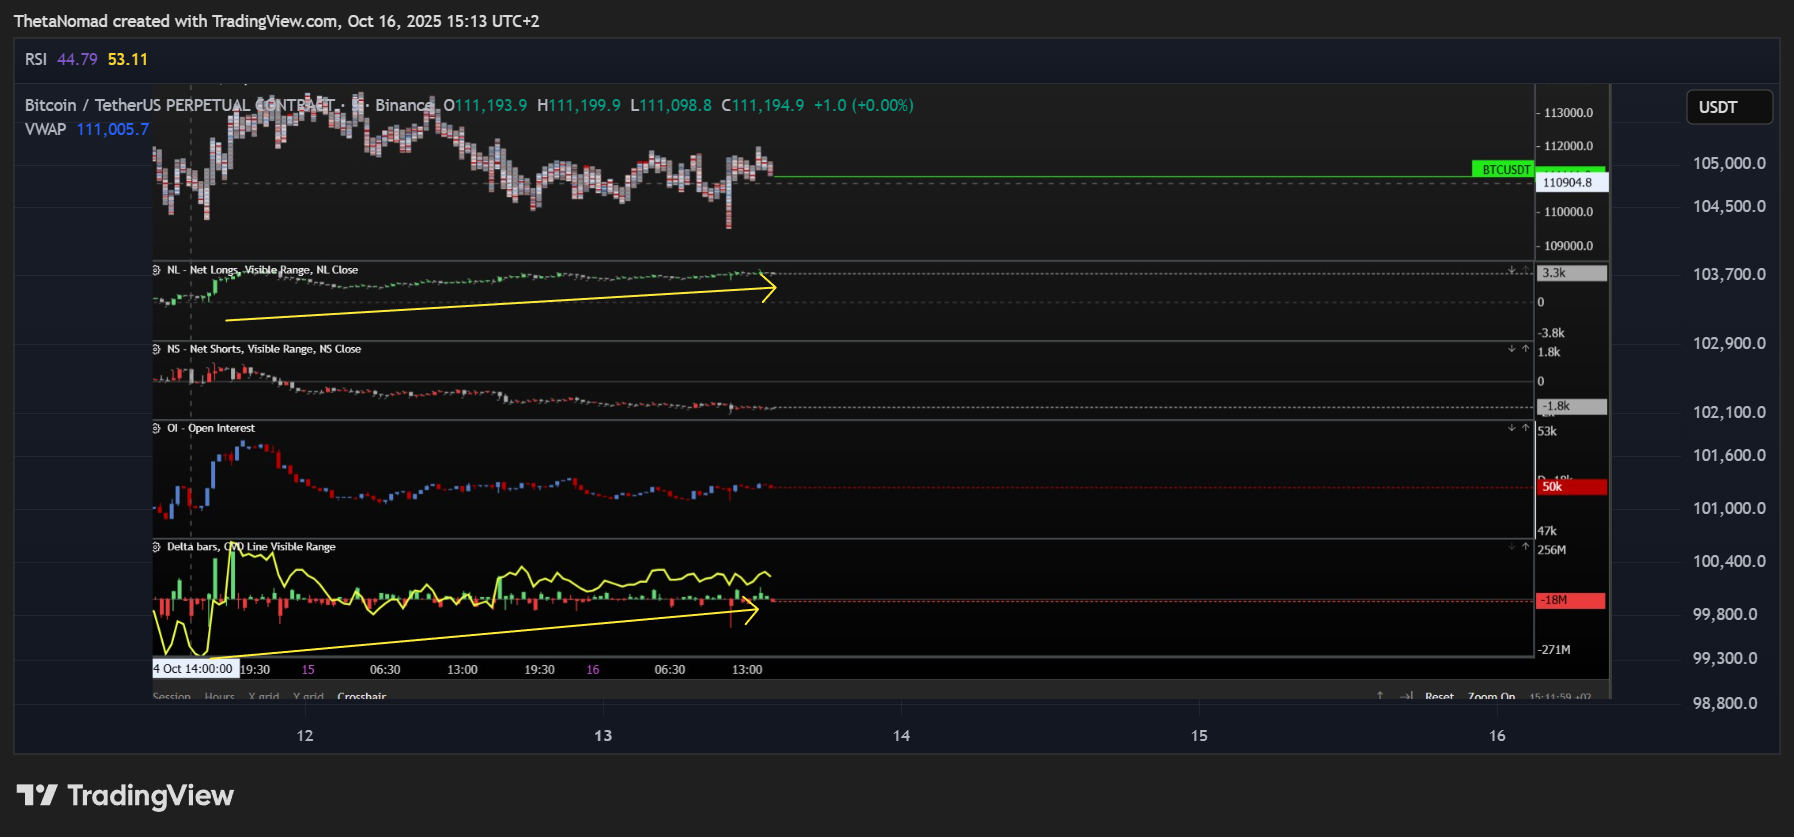The width and height of the screenshot is (1794, 837).
Task: Click the close value C111,194.9
Action: [x=763, y=105]
